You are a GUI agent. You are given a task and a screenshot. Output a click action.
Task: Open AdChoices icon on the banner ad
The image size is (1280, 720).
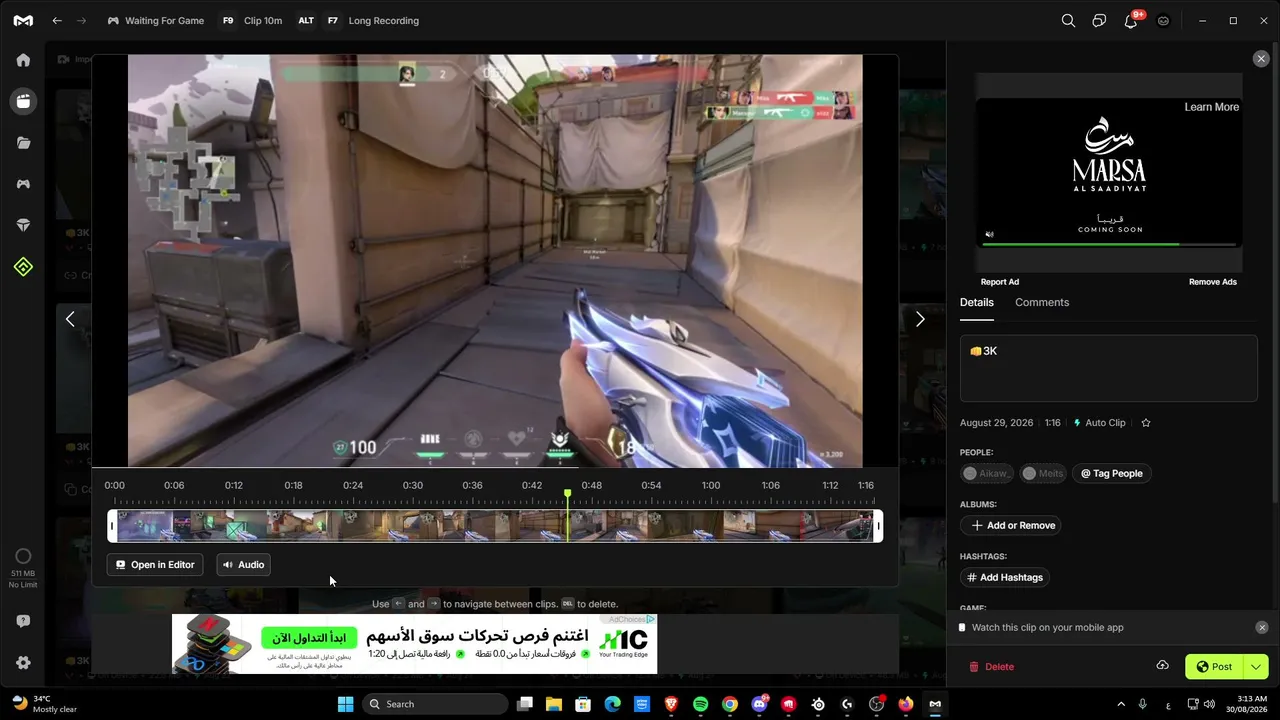651,620
